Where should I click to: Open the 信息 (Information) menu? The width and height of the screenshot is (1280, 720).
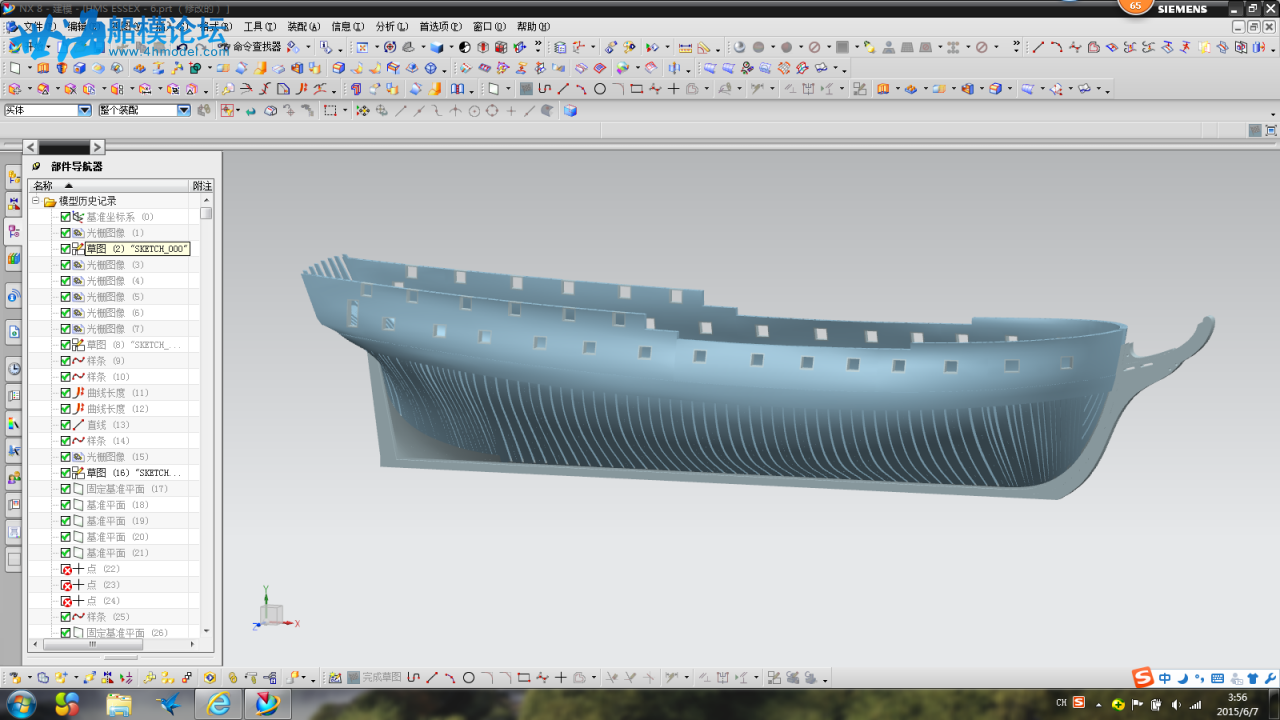(x=347, y=27)
